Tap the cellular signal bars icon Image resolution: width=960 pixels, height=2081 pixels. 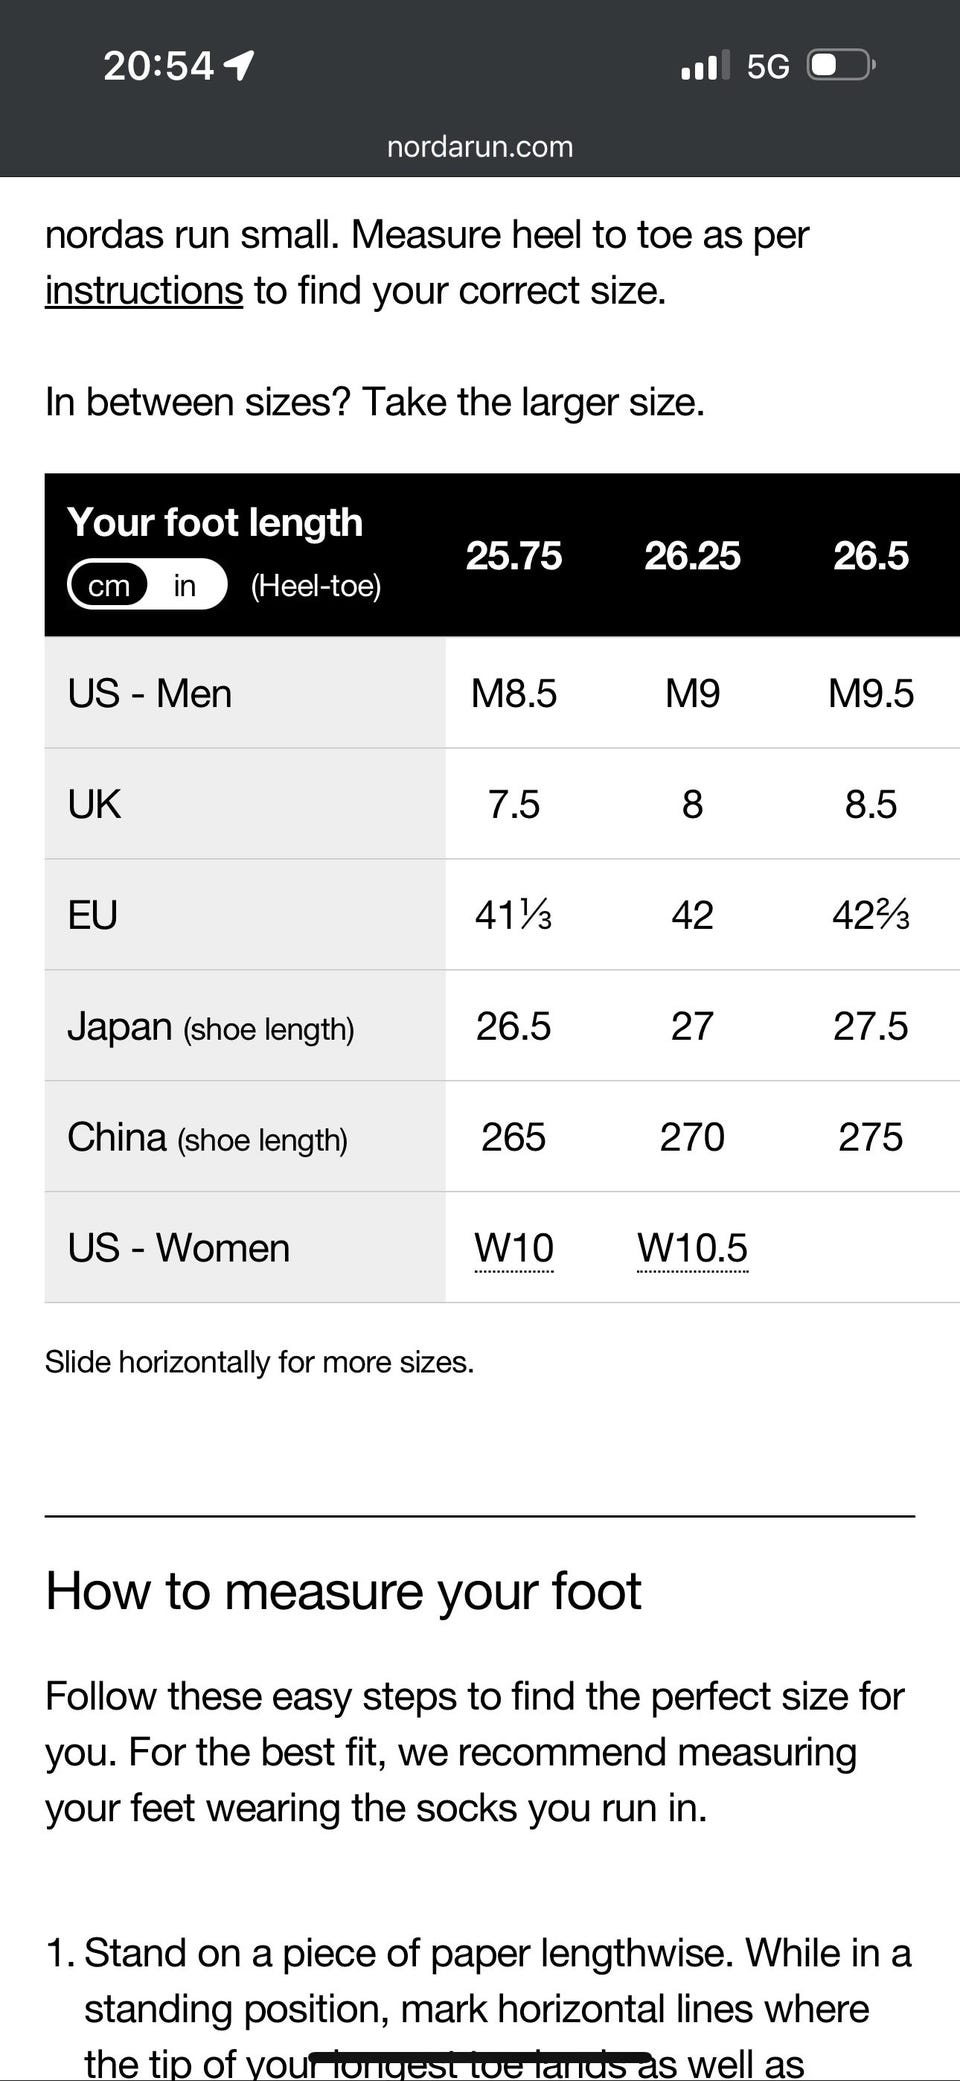tap(705, 66)
